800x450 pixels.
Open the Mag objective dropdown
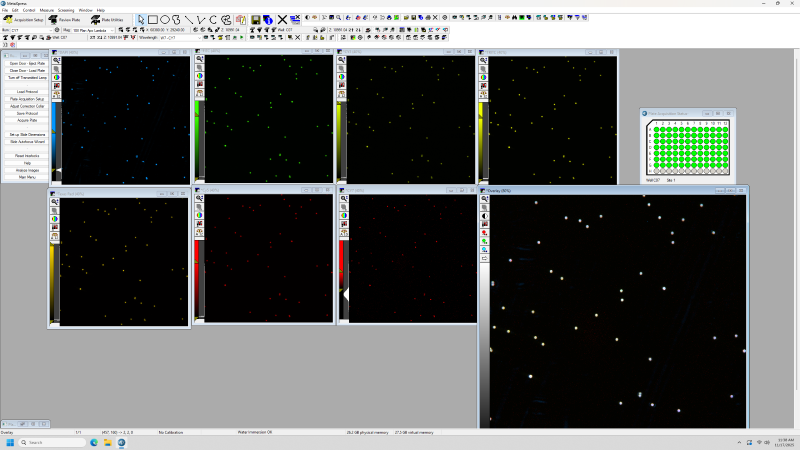[x=114, y=30]
